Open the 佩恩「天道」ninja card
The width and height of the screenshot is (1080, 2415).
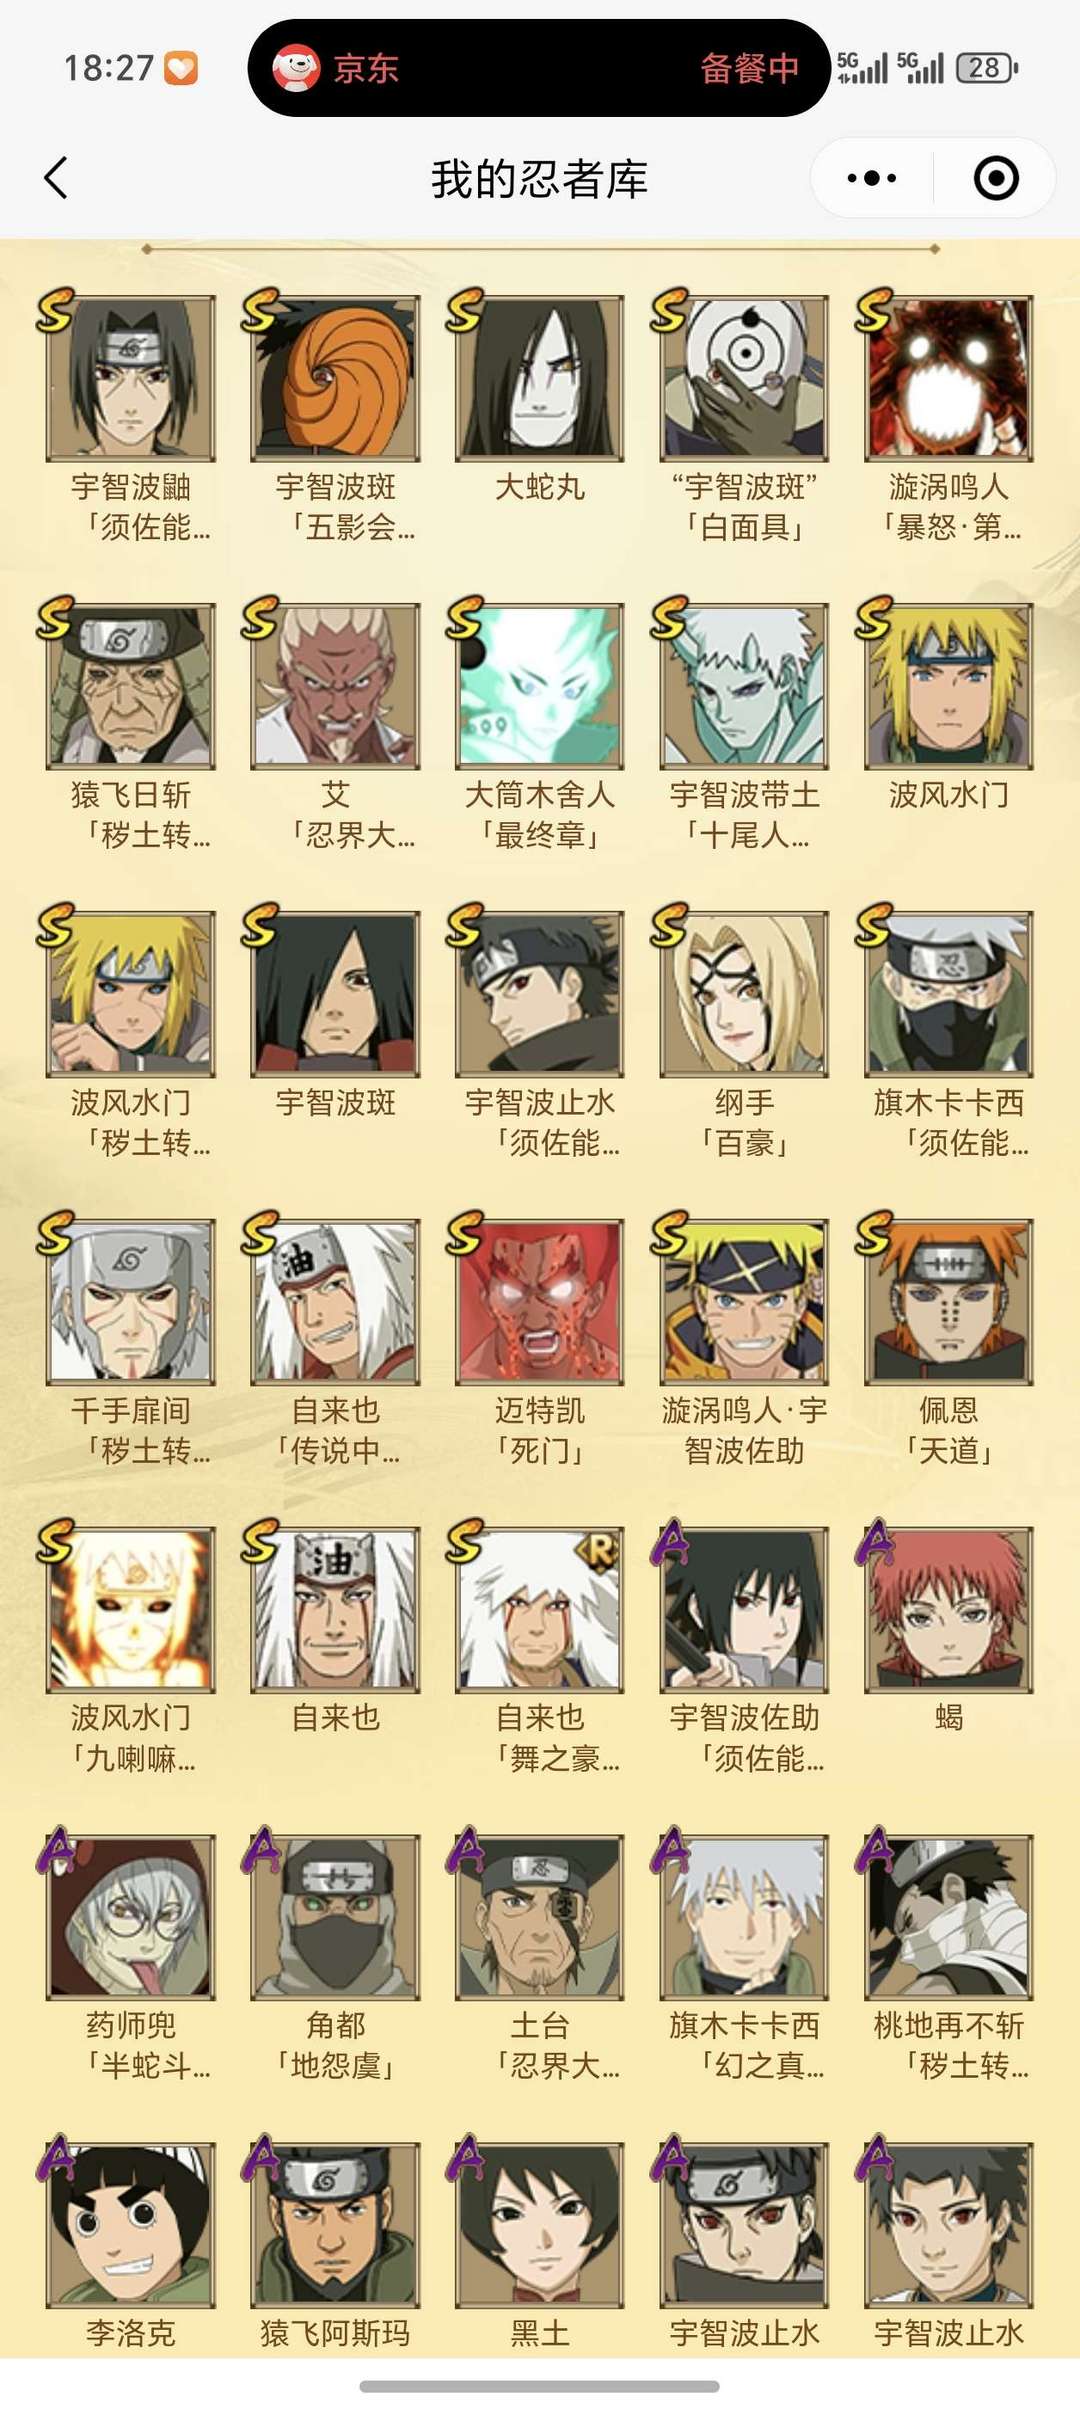pos(948,1302)
